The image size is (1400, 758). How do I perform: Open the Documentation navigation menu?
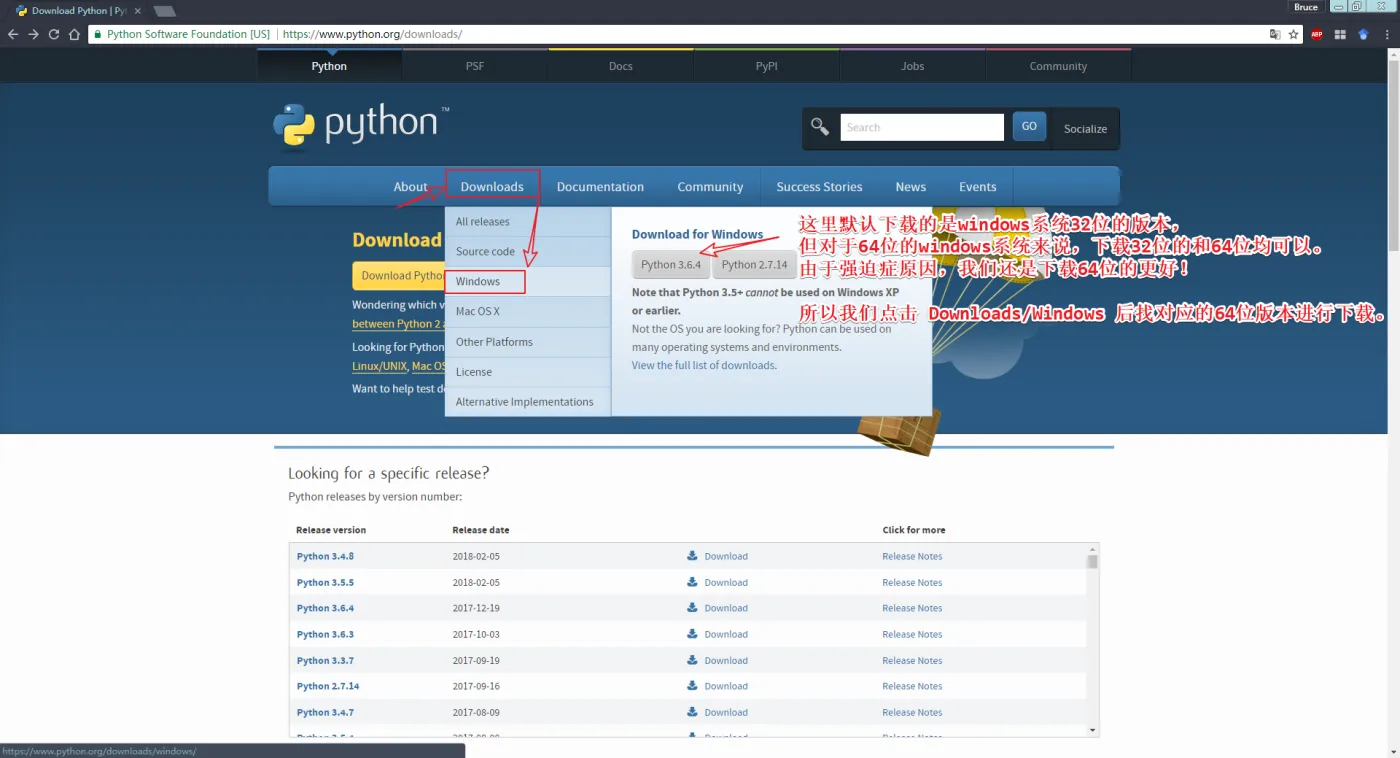click(600, 187)
